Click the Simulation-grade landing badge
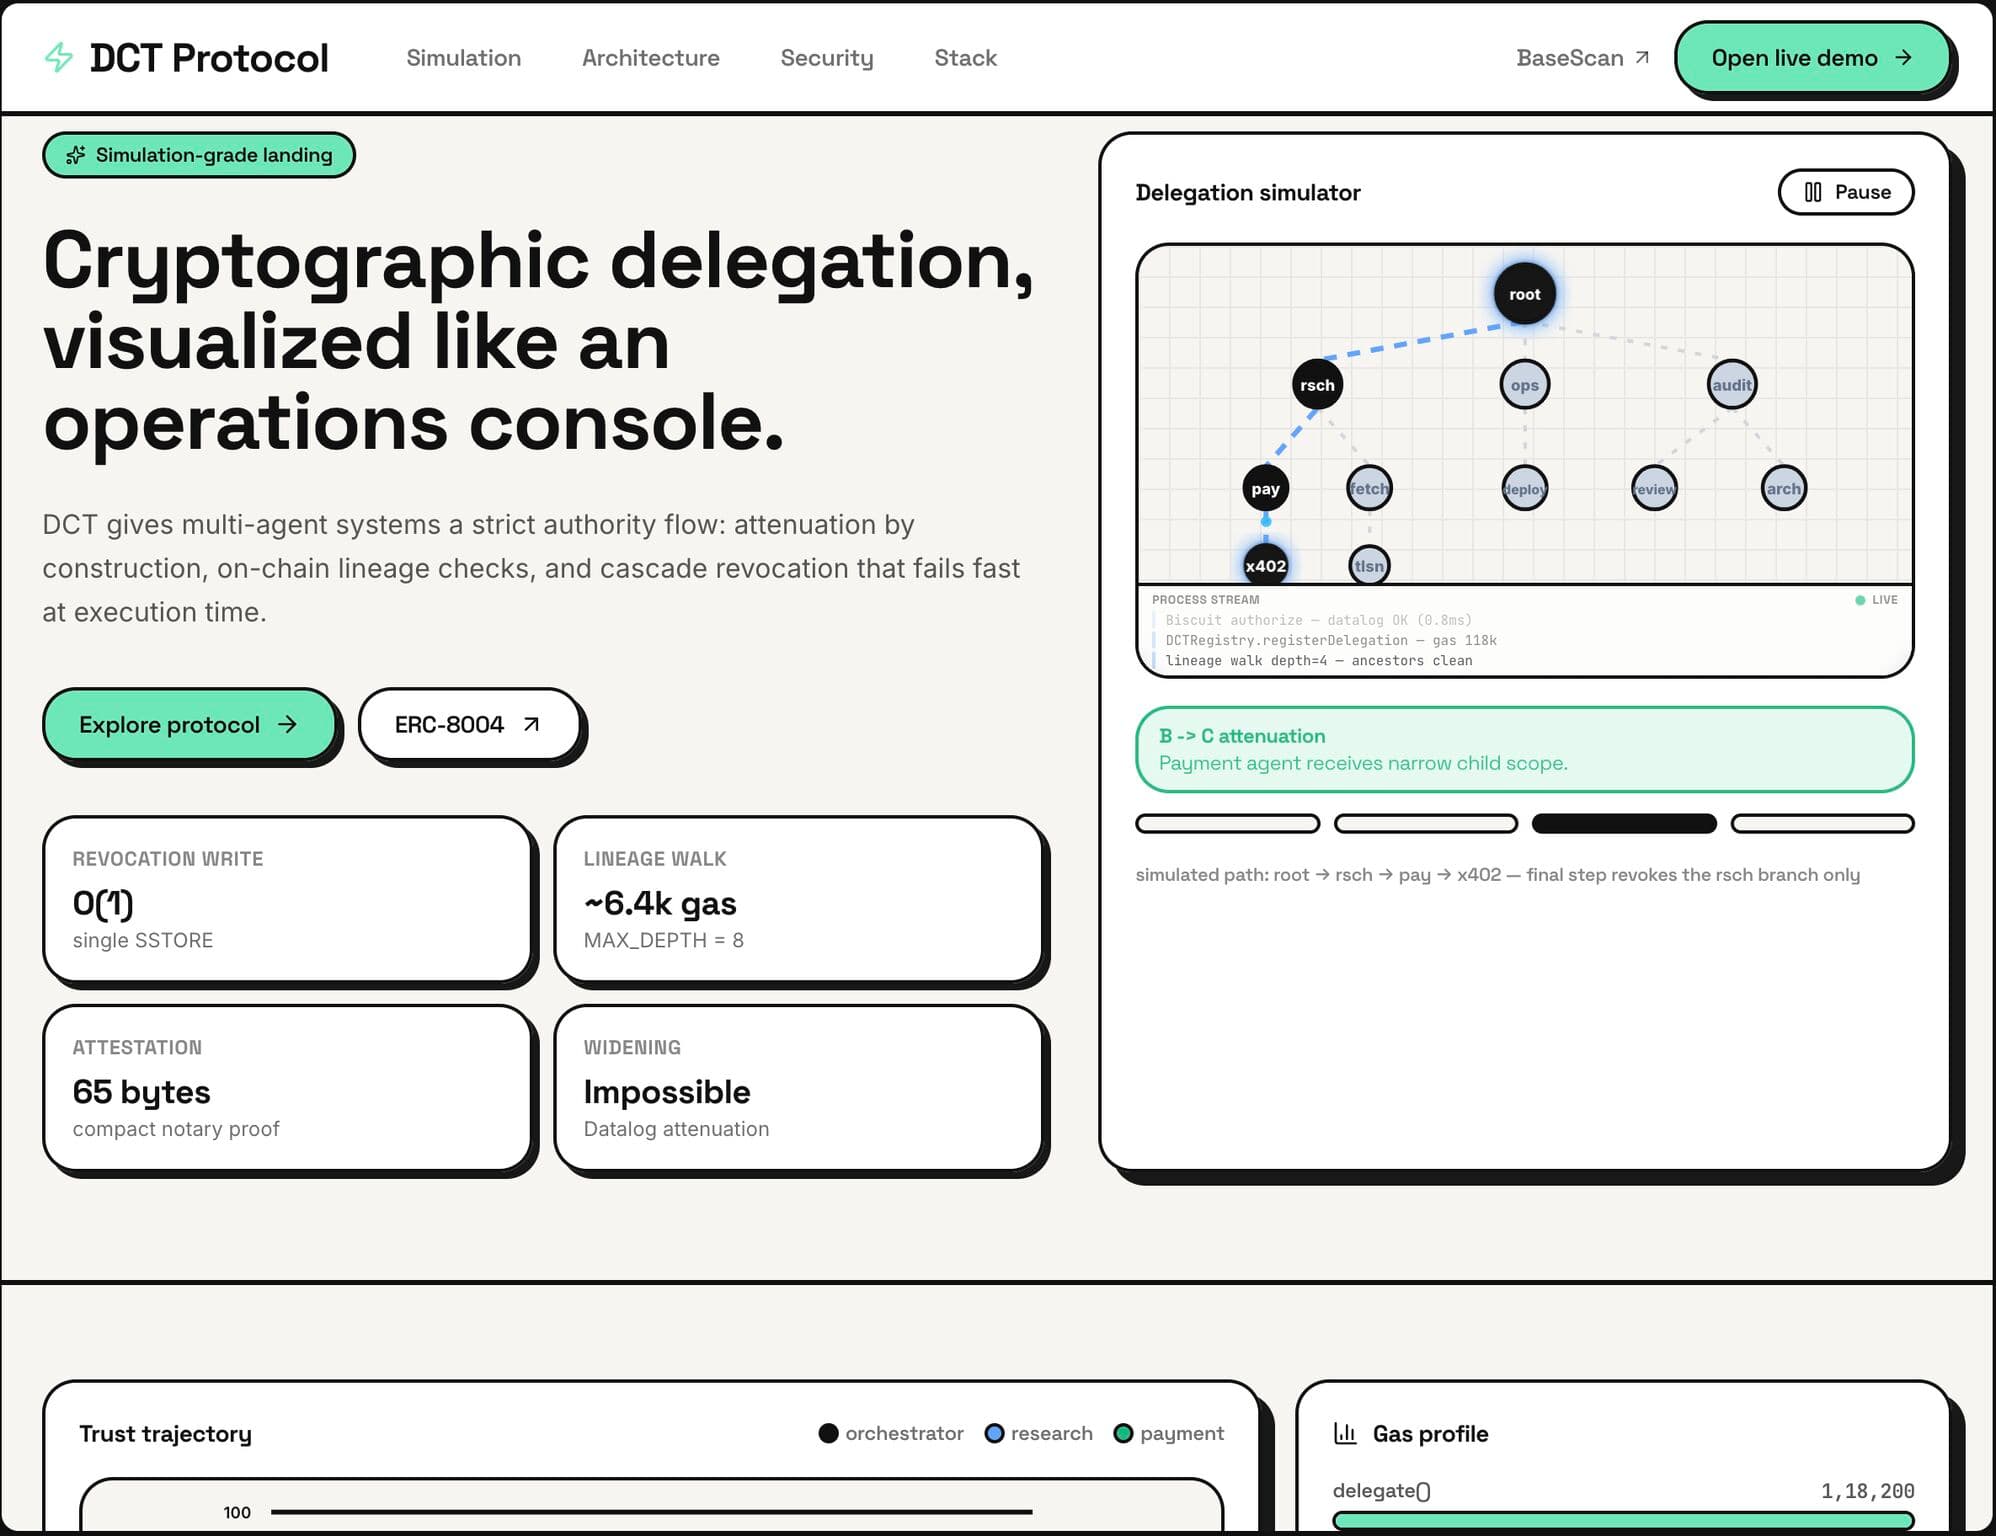This screenshot has height=1536, width=1996. [199, 155]
